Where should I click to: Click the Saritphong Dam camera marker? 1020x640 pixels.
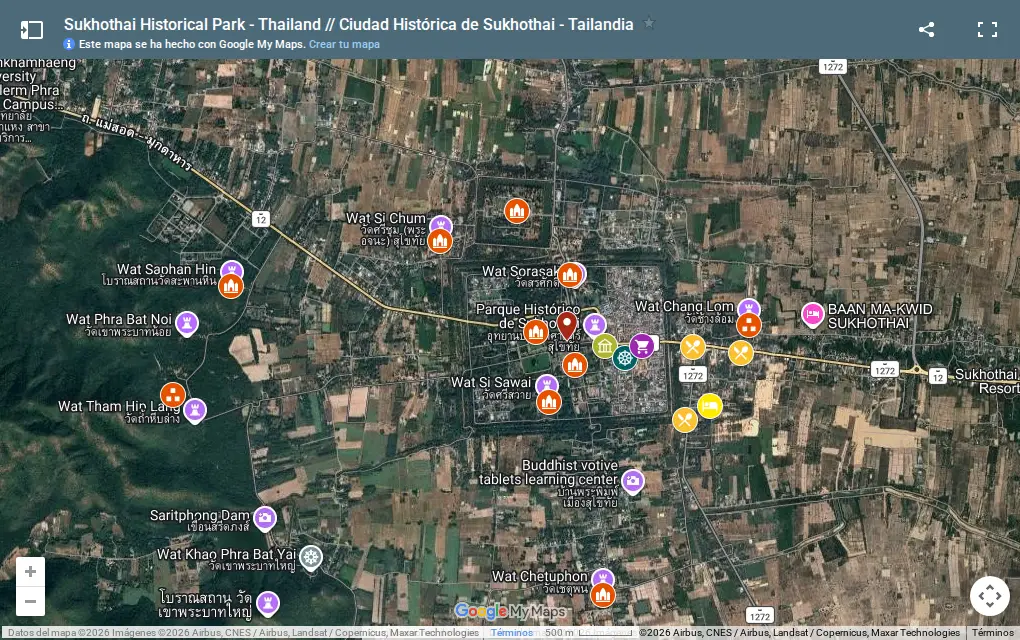[x=265, y=518]
